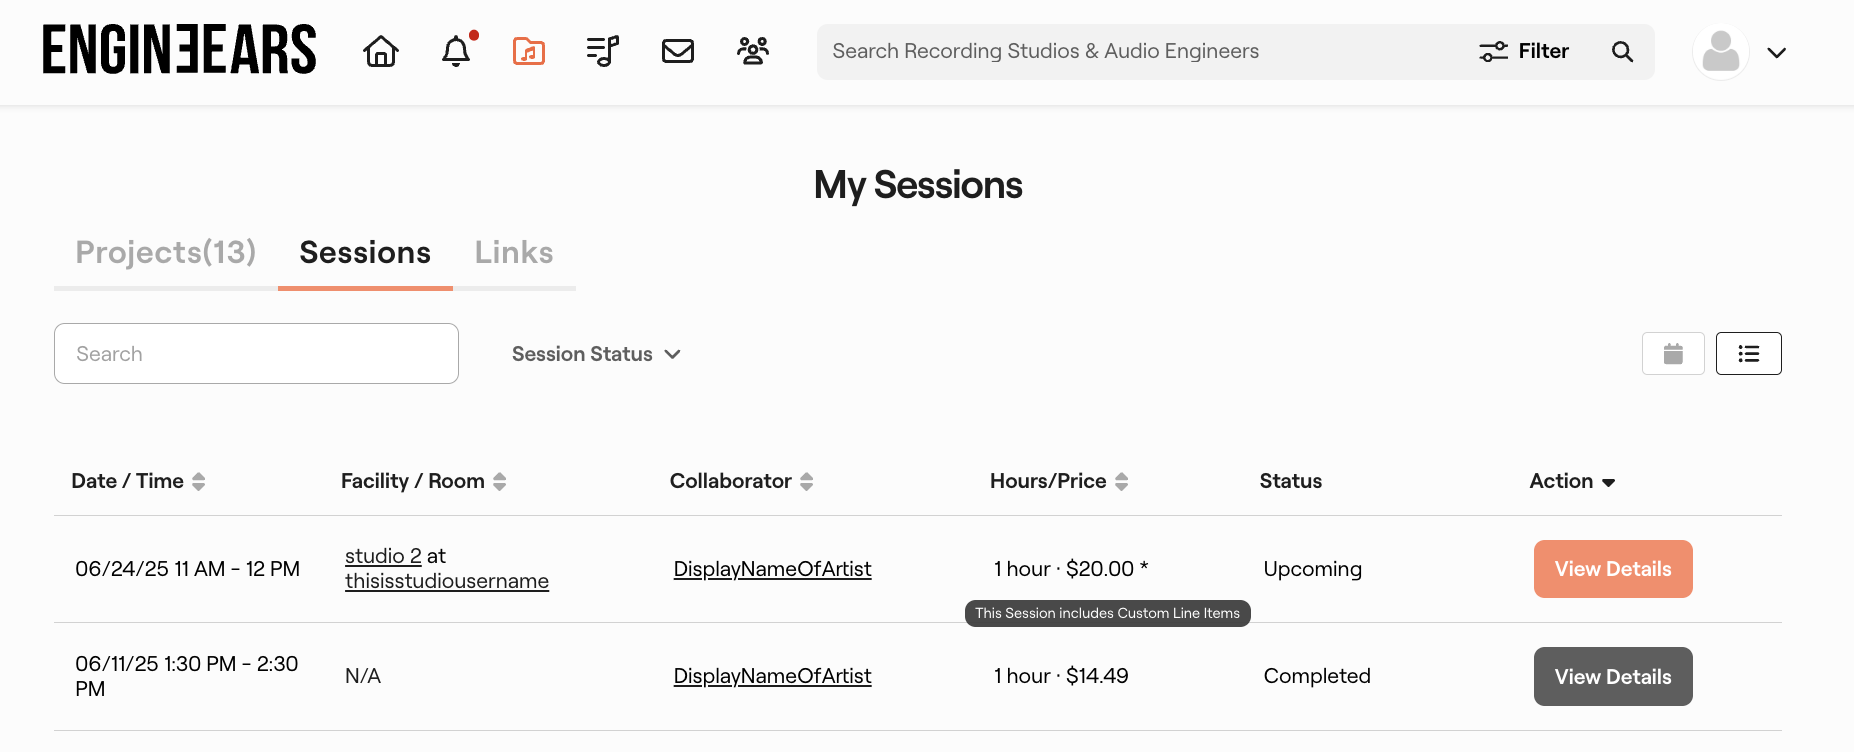
Task: View Details of the Upcoming session
Action: [x=1612, y=569]
